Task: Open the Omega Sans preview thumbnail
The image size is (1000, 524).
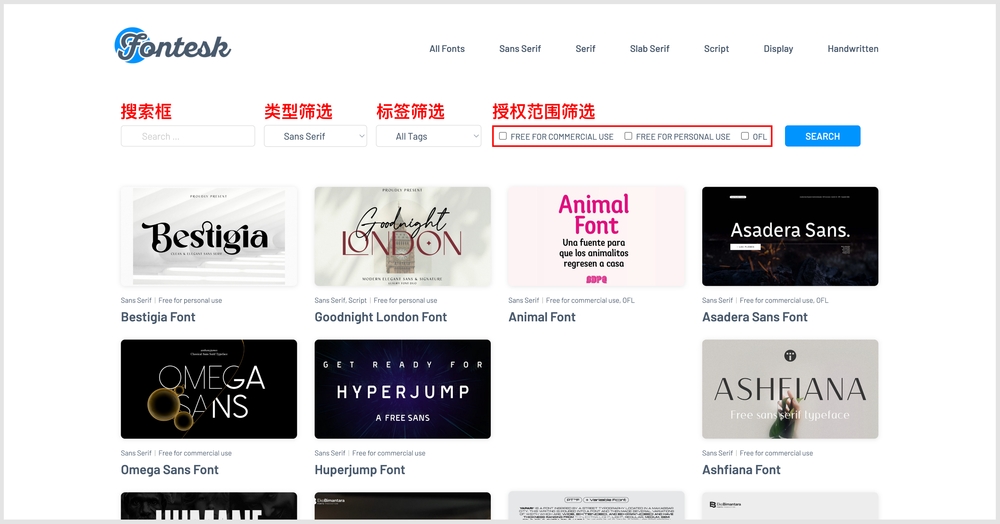Action: pyautogui.click(x=209, y=389)
